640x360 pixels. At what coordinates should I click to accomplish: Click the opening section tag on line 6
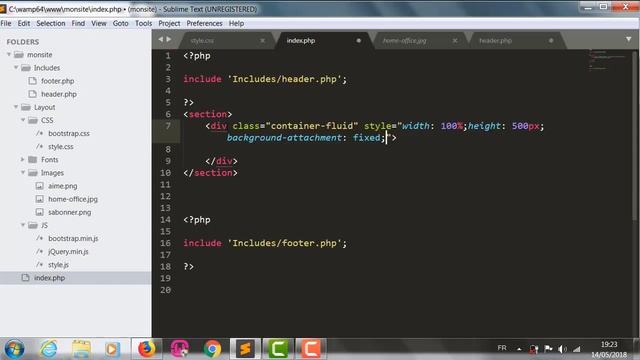pos(207,114)
